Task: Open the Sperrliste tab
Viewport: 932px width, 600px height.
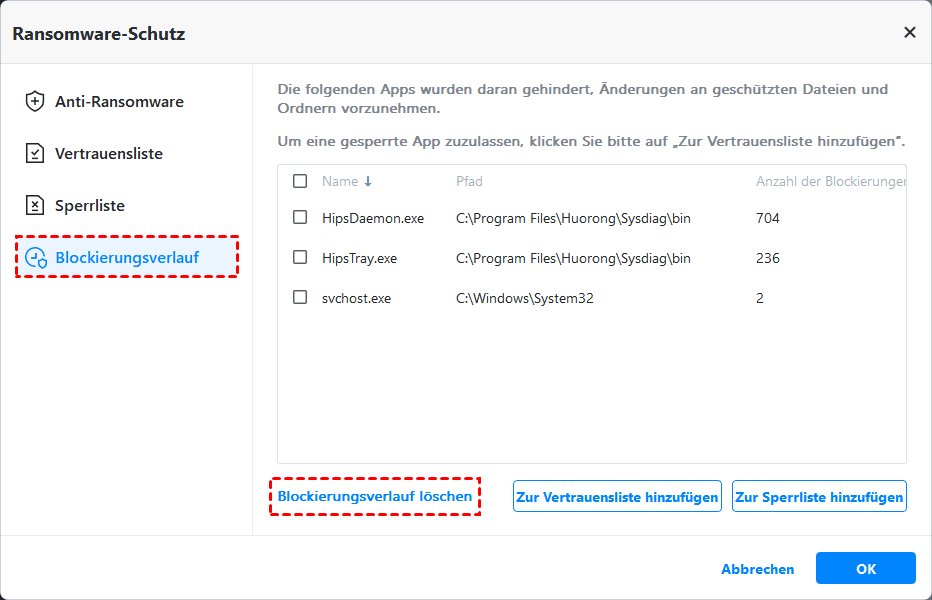Action: coord(90,206)
